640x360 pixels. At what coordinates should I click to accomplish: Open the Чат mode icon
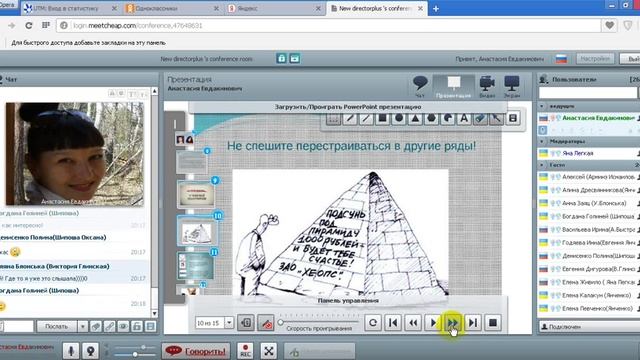420,87
